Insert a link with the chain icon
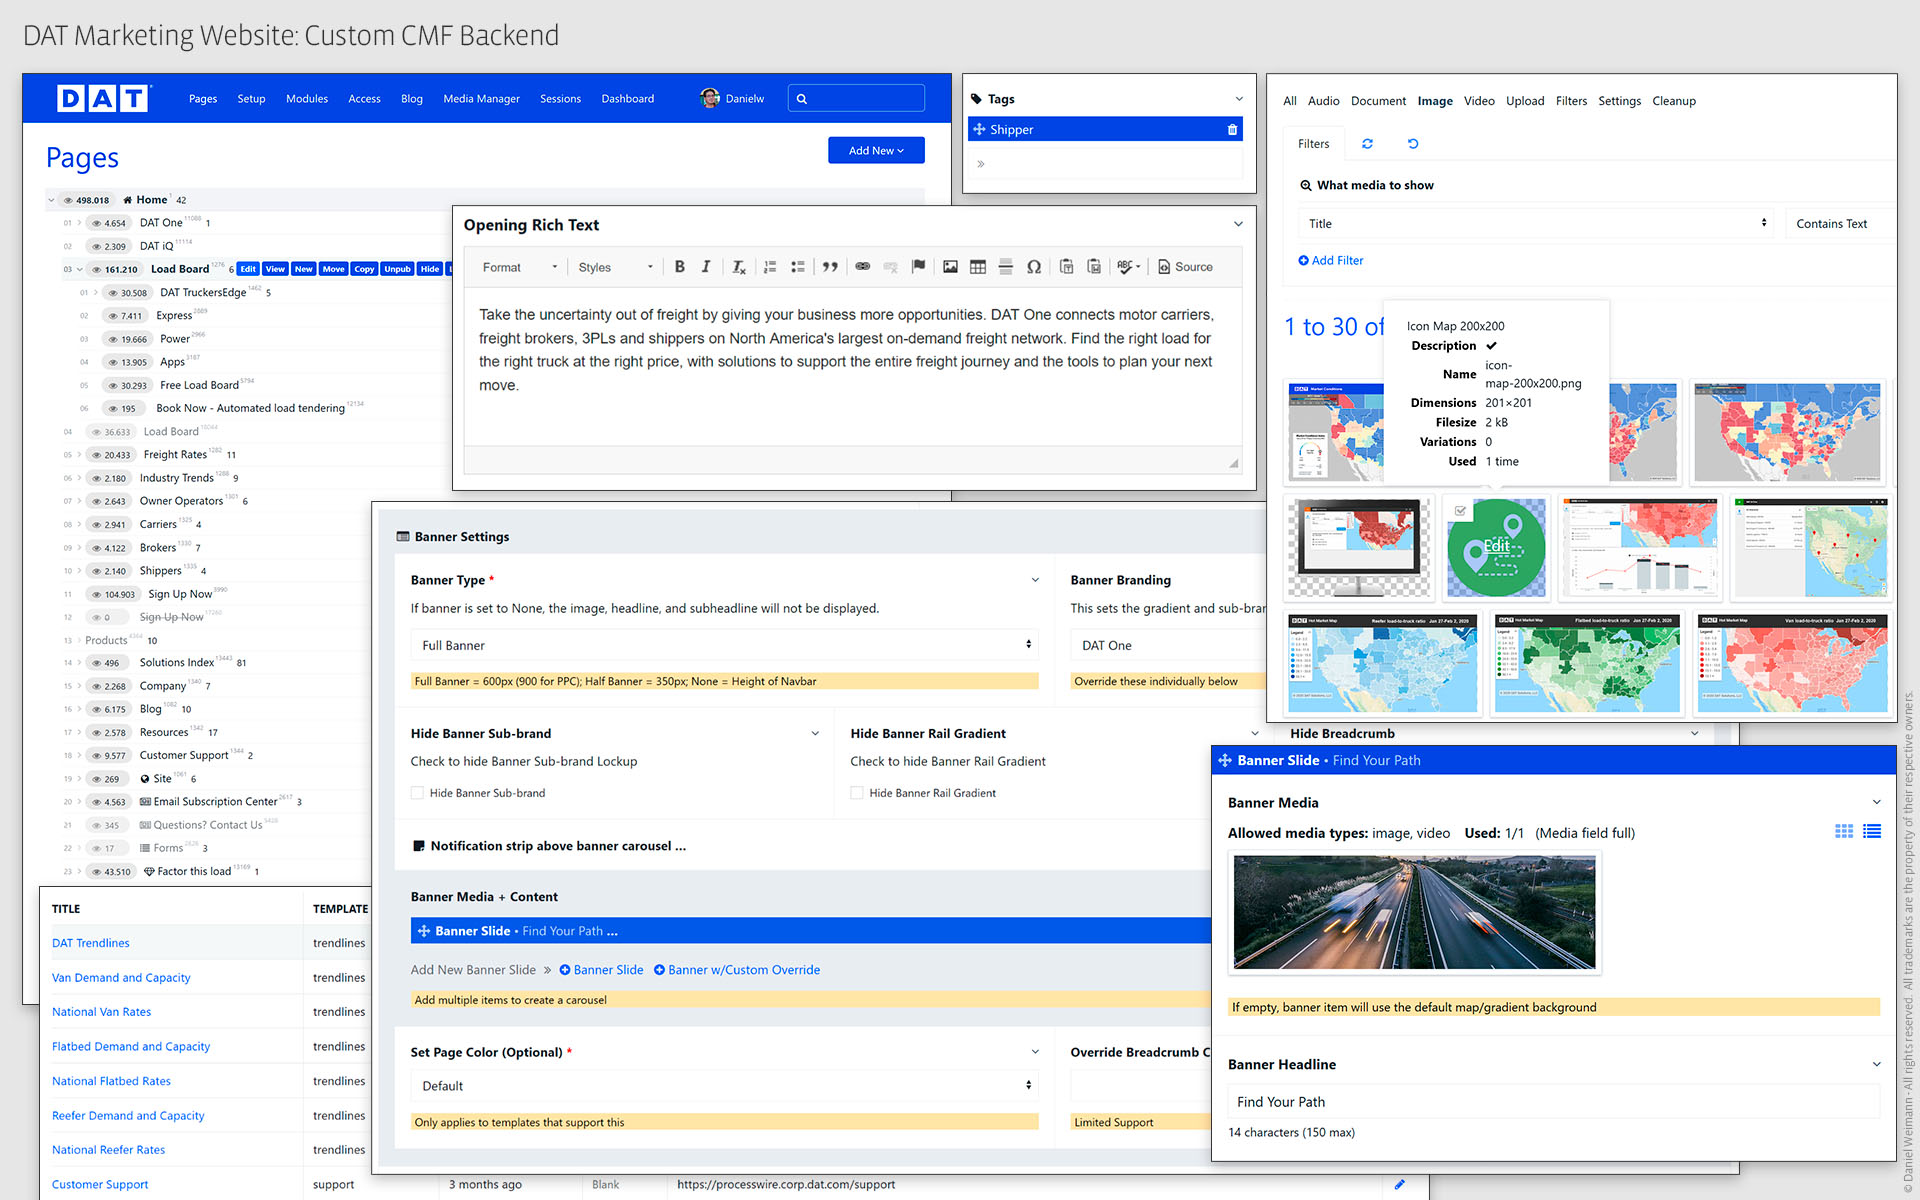The height and width of the screenshot is (1200, 1920). tap(862, 267)
